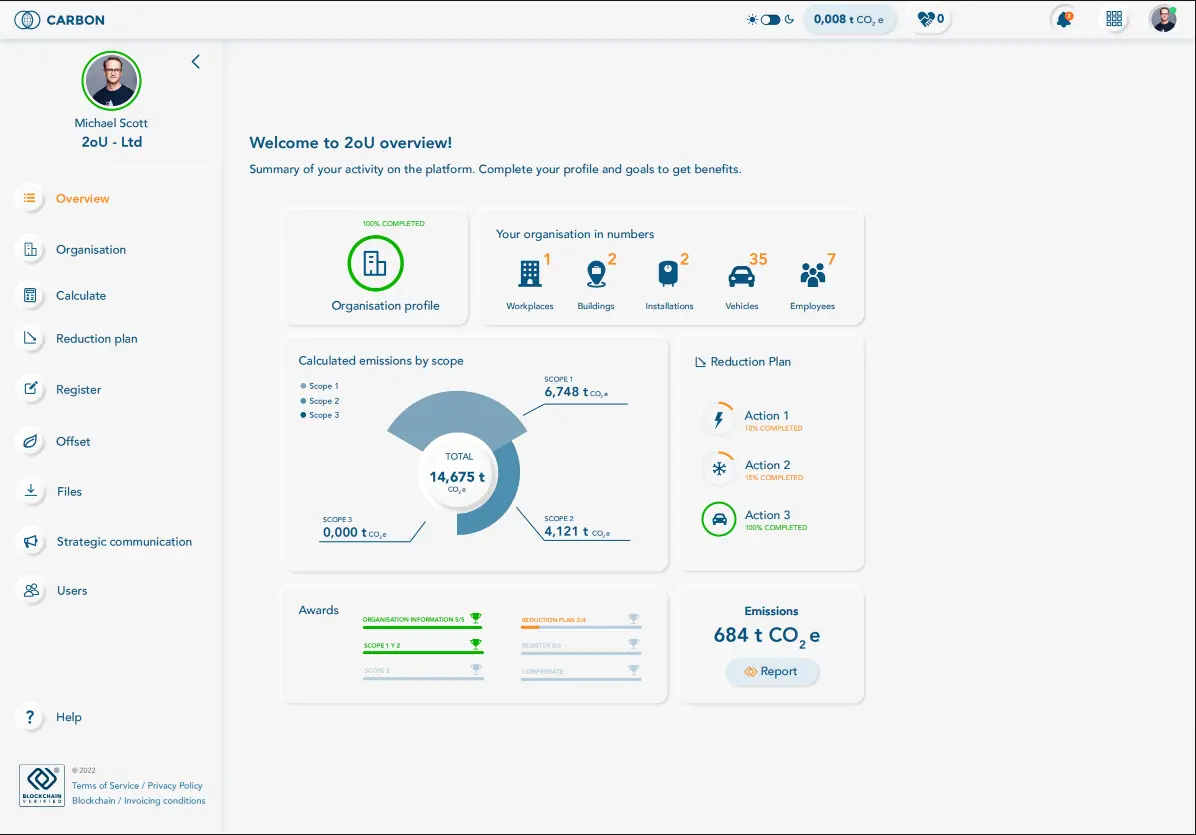This screenshot has width=1196, height=835.
Task: Click the Reduction Plan 2/4 progress bar
Action: click(581, 627)
